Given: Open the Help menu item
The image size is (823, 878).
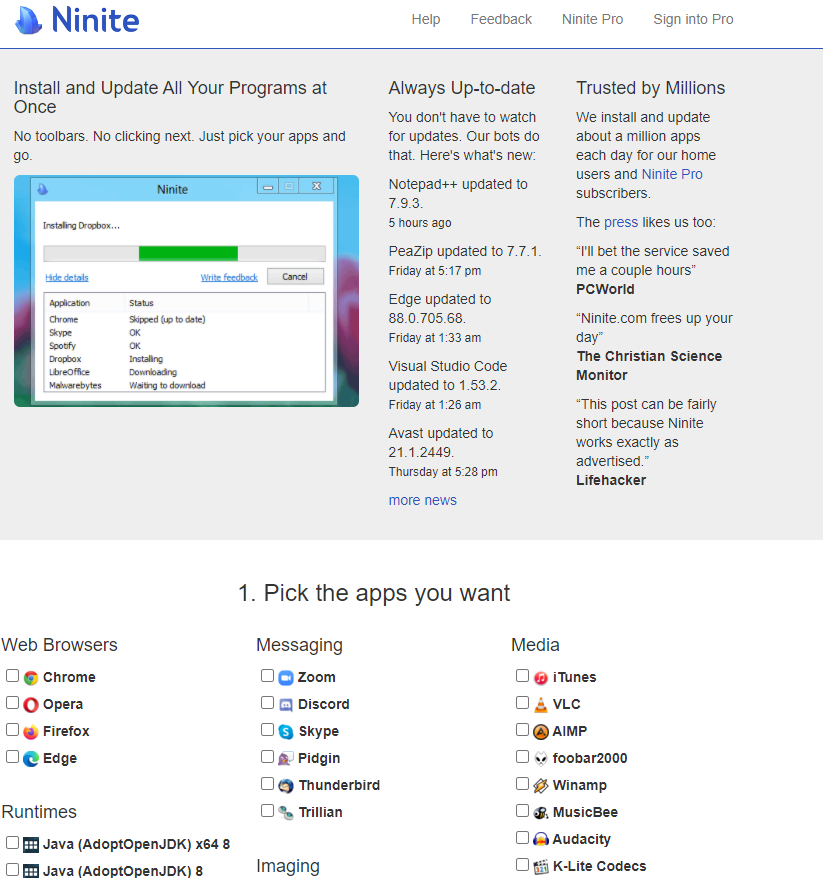Looking at the screenshot, I should click(426, 20).
